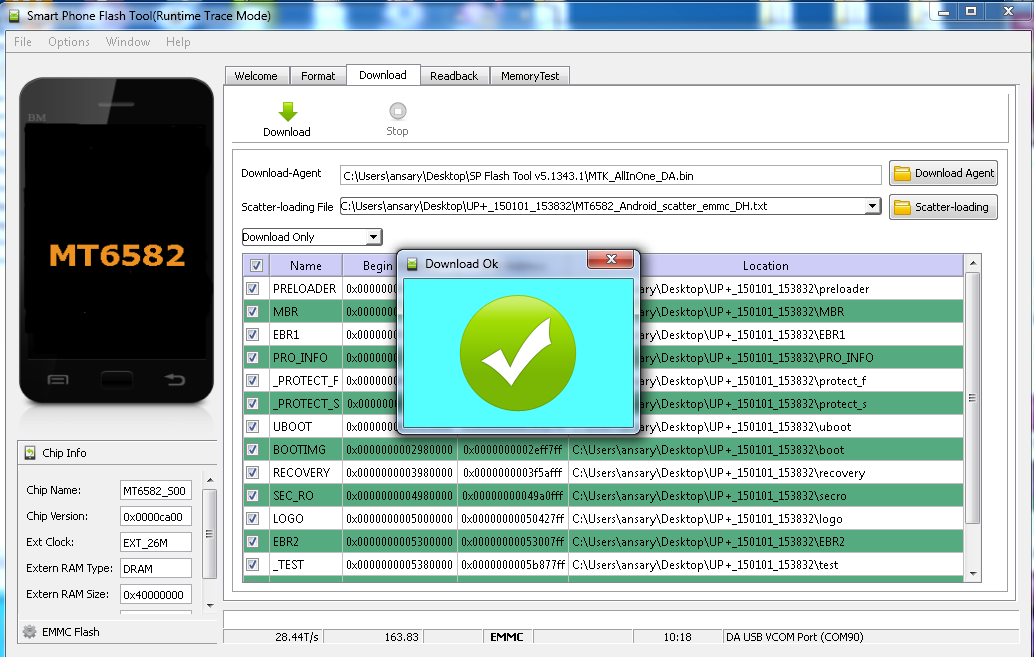Click the Chip Info panel icon
1034x657 pixels.
30,453
